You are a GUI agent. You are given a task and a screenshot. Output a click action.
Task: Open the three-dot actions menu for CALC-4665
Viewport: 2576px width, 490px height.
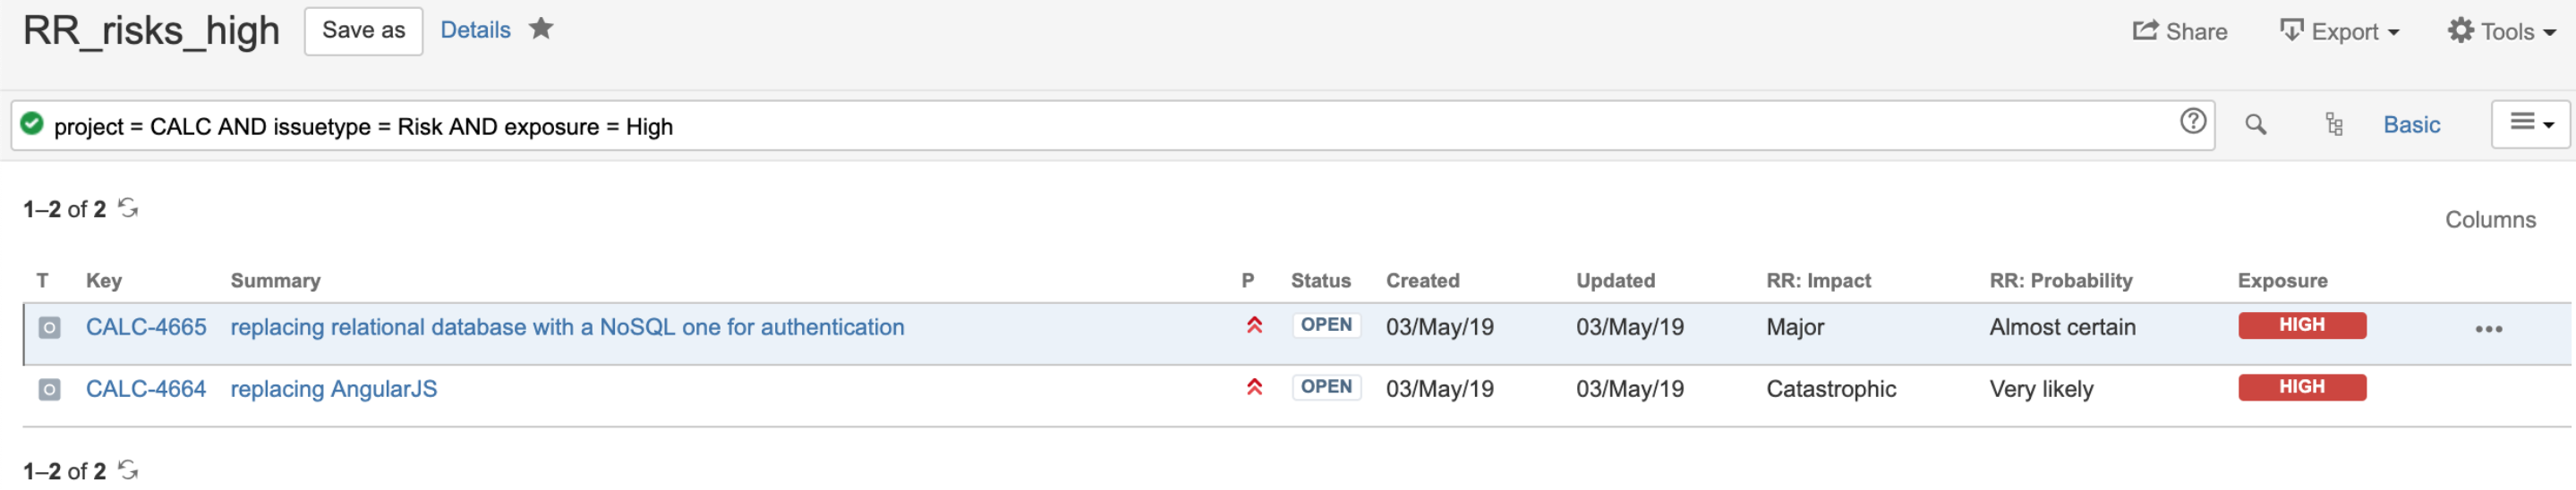(x=2488, y=329)
